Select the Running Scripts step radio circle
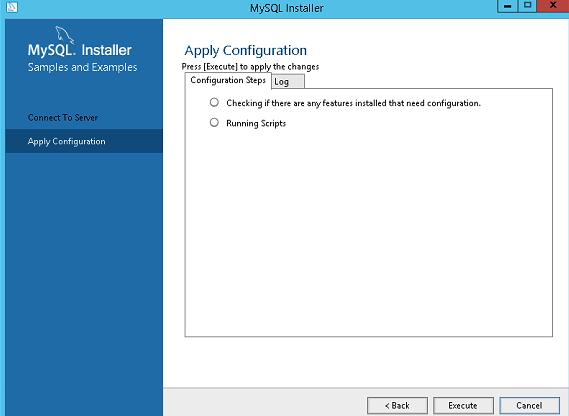The width and height of the screenshot is (569, 416). (214, 122)
